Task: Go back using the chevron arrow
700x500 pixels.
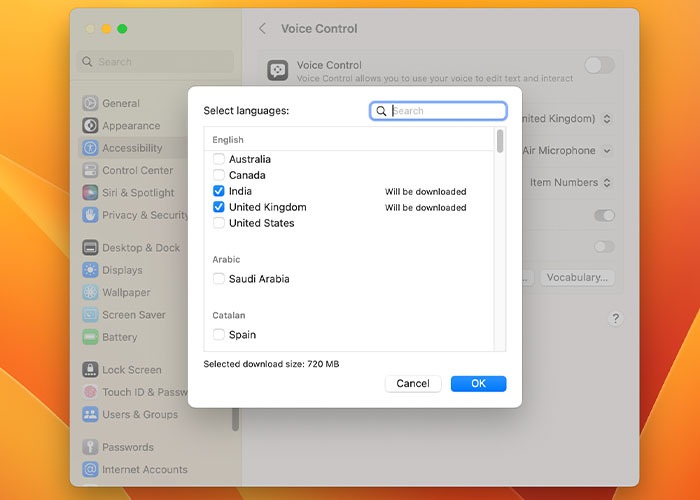Action: pos(262,29)
